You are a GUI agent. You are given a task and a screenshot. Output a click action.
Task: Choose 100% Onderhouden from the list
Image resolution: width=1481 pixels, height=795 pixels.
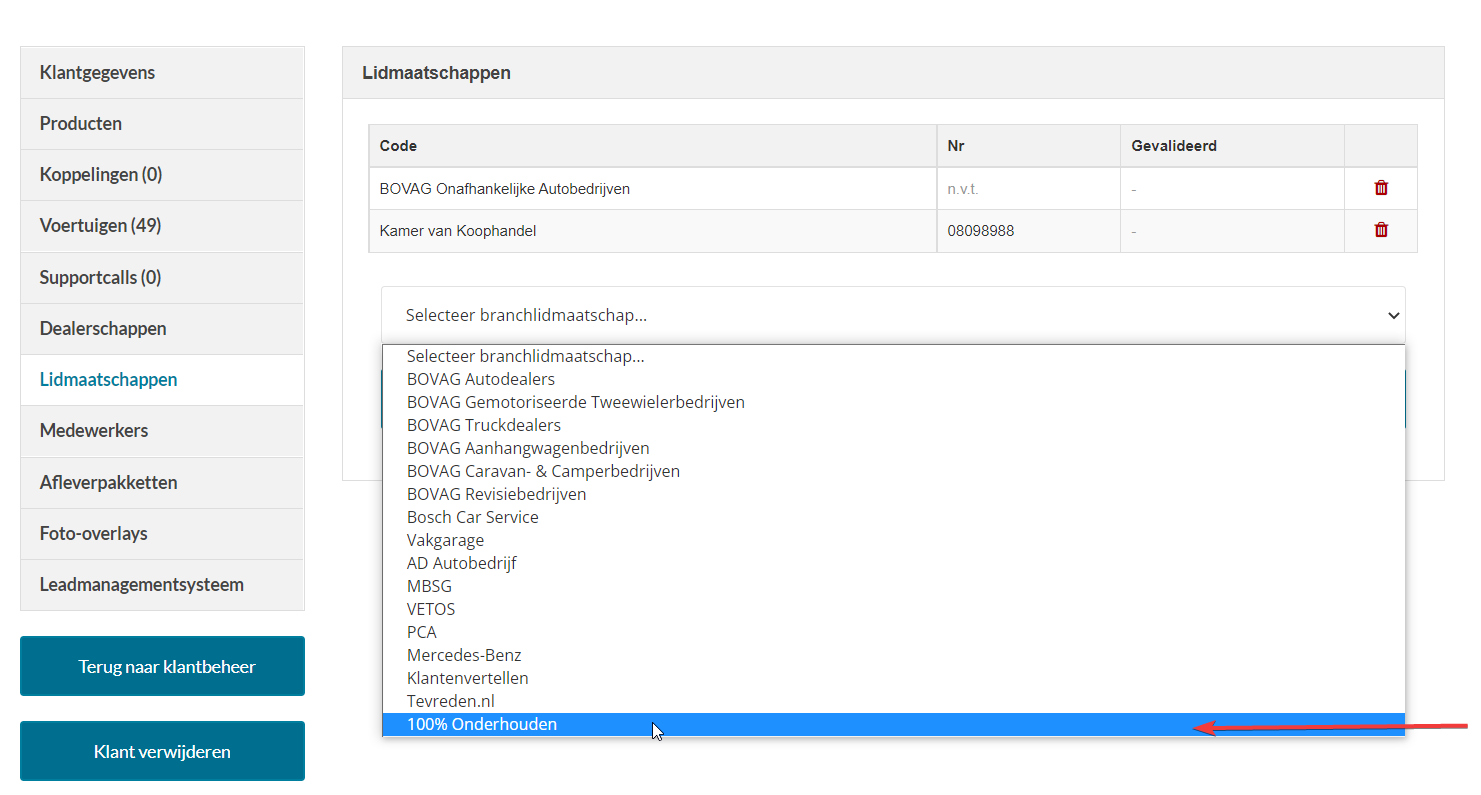tap(482, 724)
